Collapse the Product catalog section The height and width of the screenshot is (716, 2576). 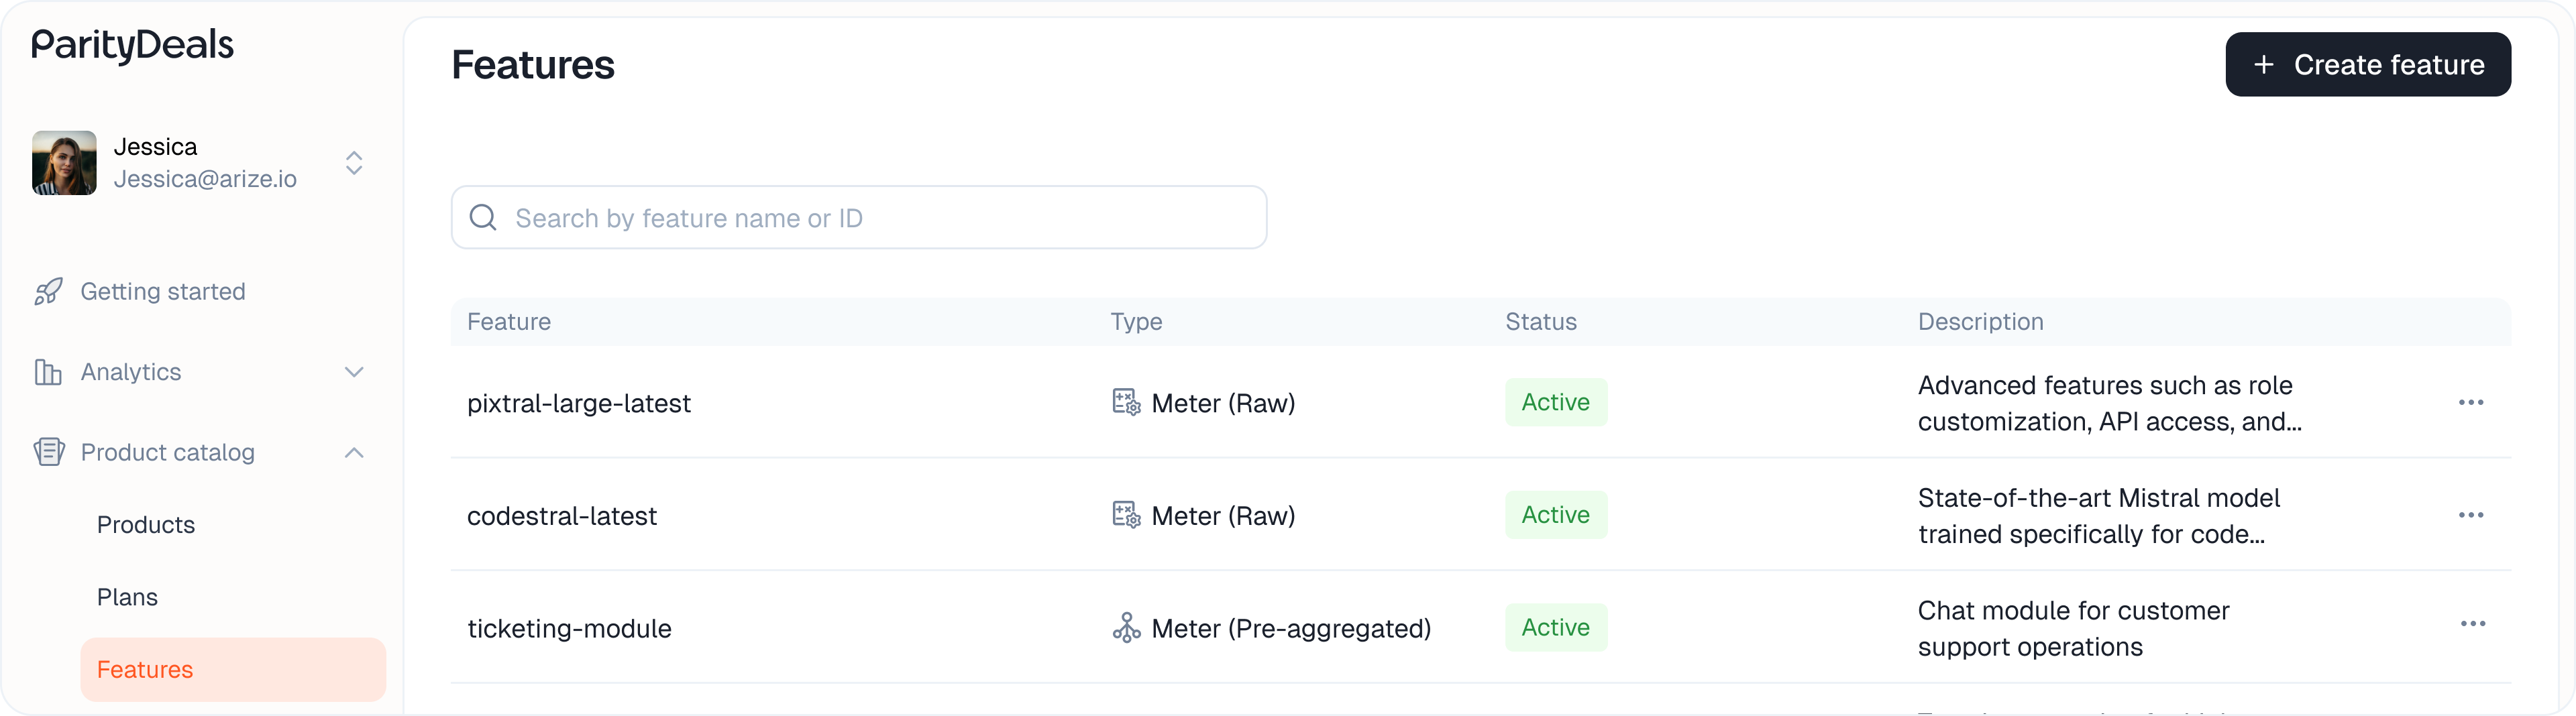click(354, 453)
